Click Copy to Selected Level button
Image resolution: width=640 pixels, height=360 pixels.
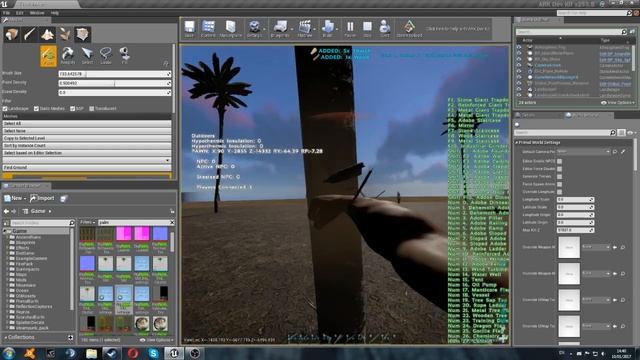pos(87,138)
